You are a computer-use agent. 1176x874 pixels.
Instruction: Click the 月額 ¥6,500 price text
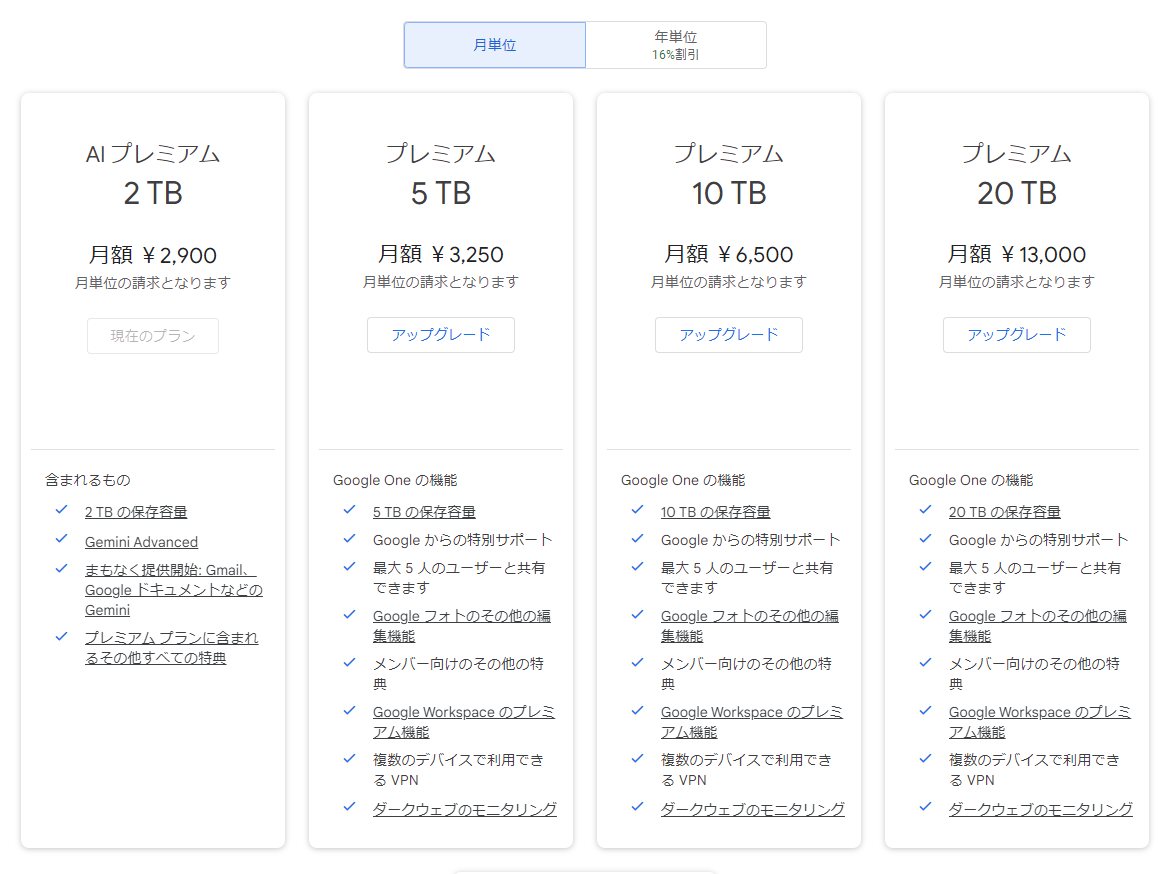(x=729, y=254)
